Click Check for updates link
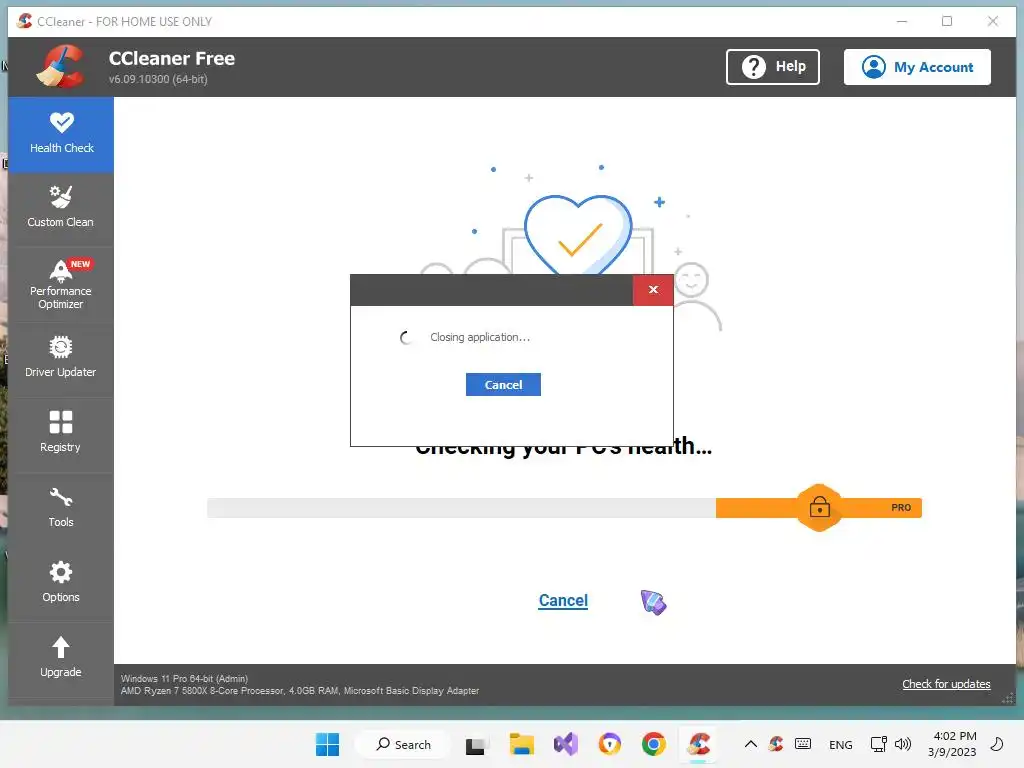Screen dimensions: 1024x768 click(x=946, y=684)
